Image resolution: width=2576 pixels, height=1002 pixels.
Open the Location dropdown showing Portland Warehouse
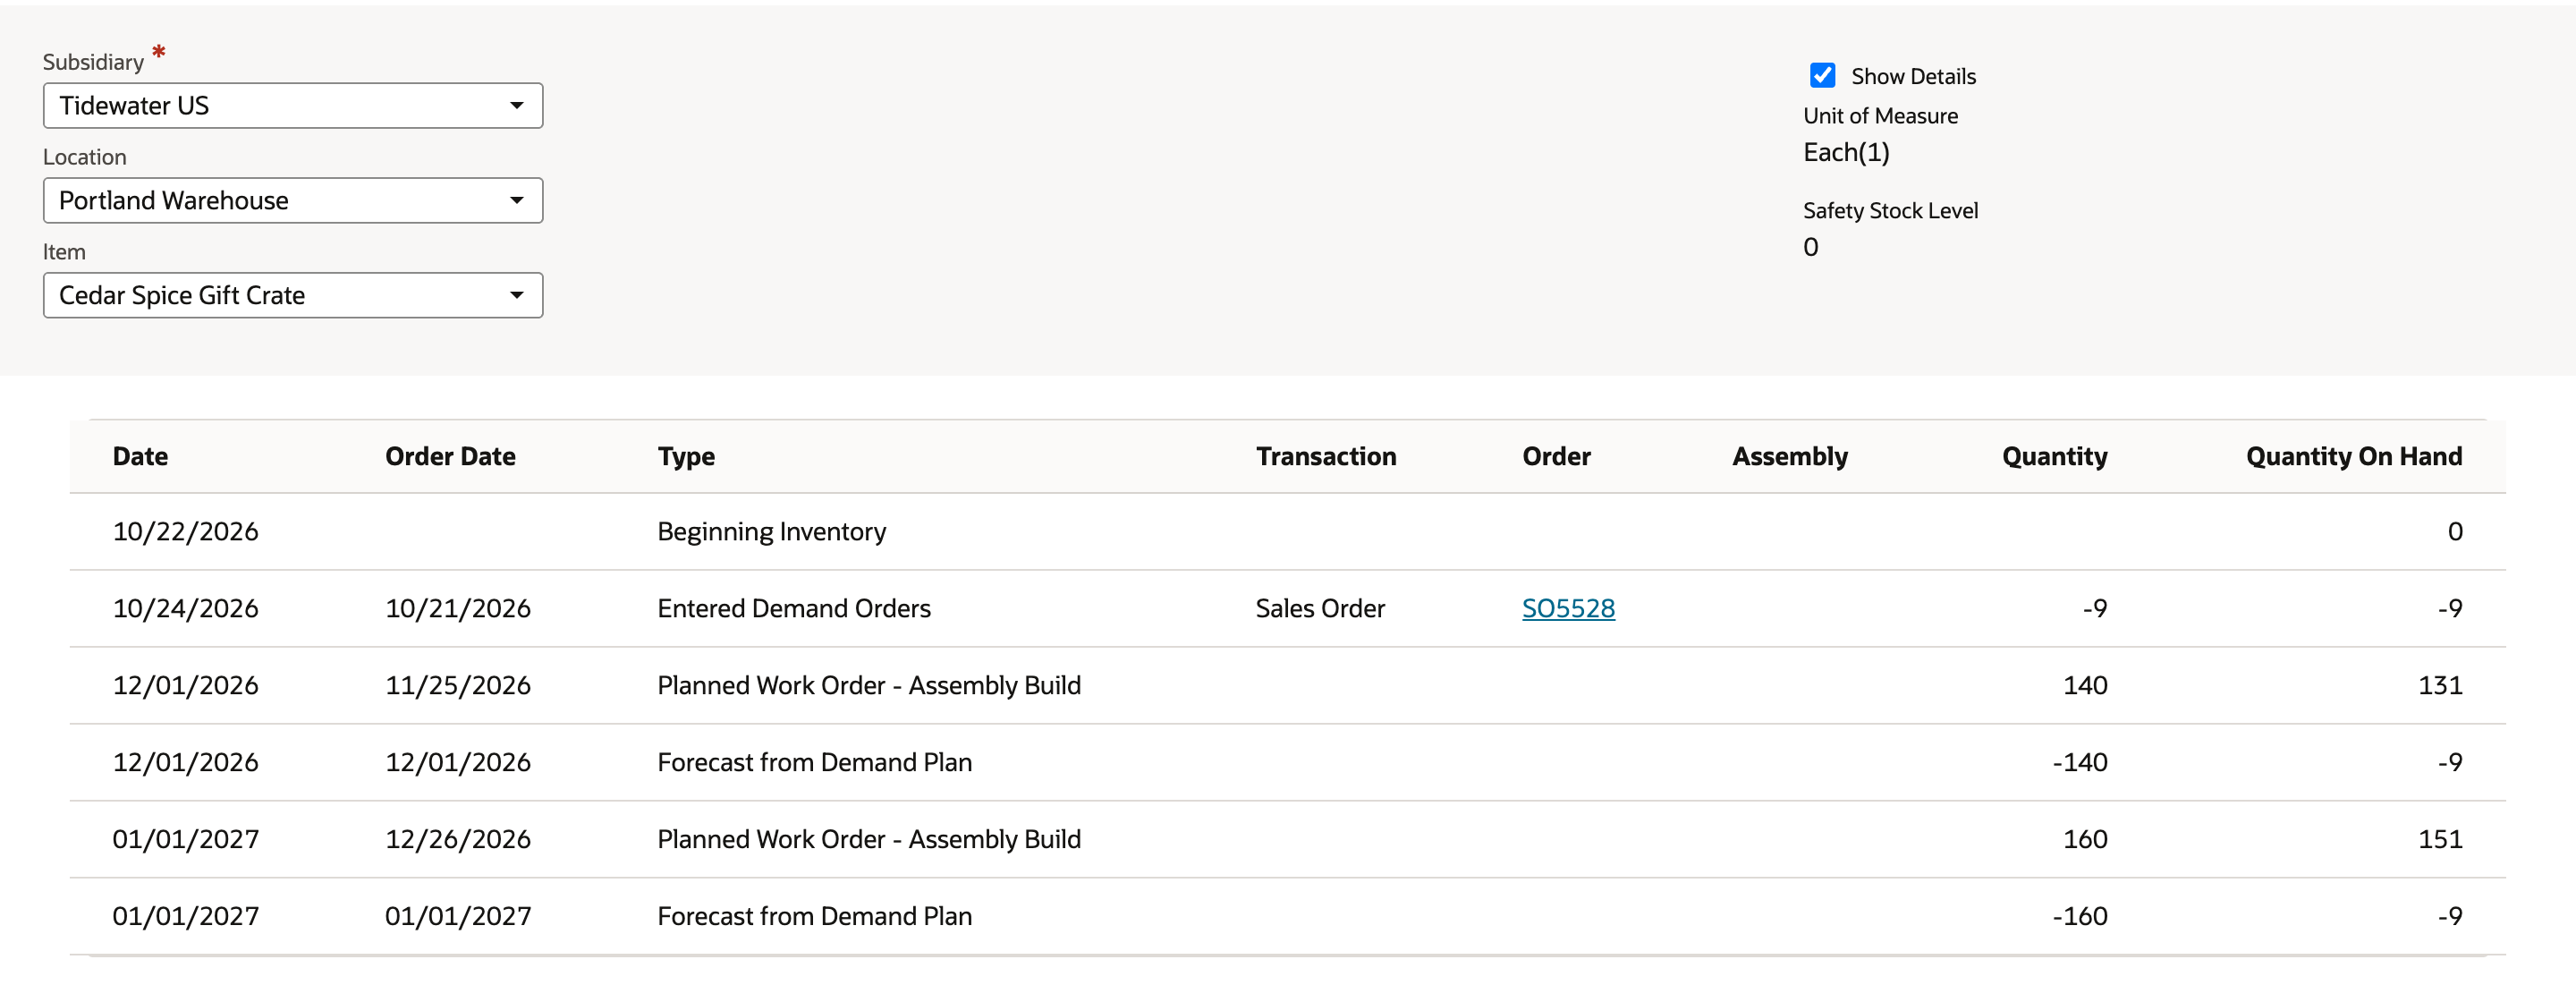point(293,200)
